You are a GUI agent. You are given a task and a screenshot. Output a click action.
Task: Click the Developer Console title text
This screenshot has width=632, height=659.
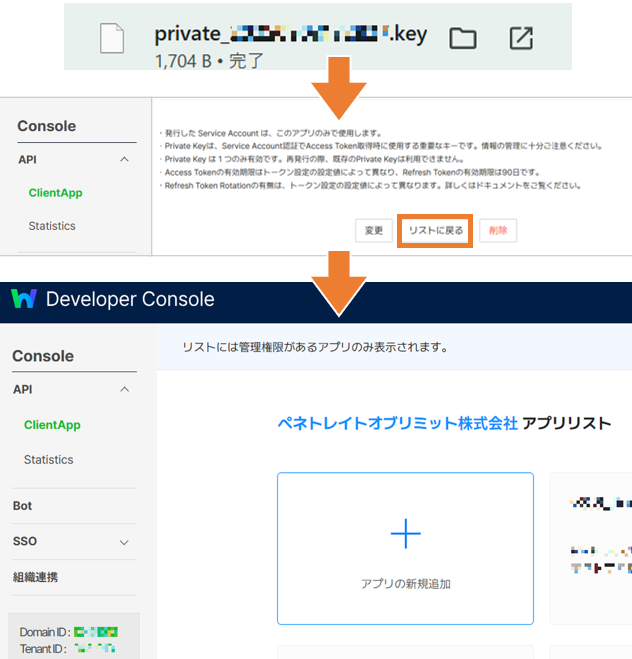tap(130, 299)
